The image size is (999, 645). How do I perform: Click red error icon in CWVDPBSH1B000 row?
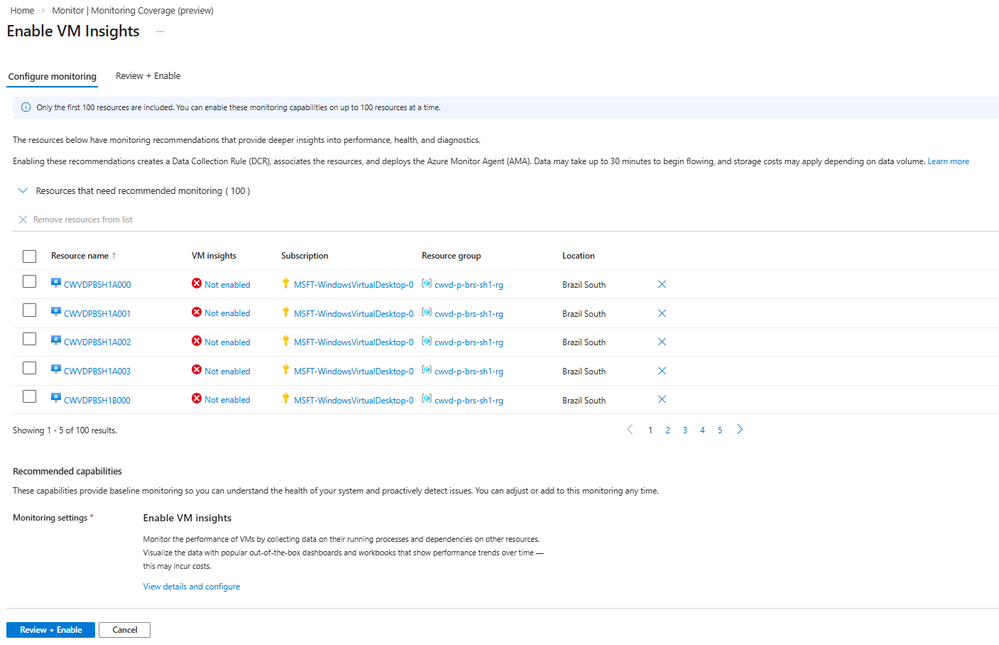pyautogui.click(x=197, y=399)
